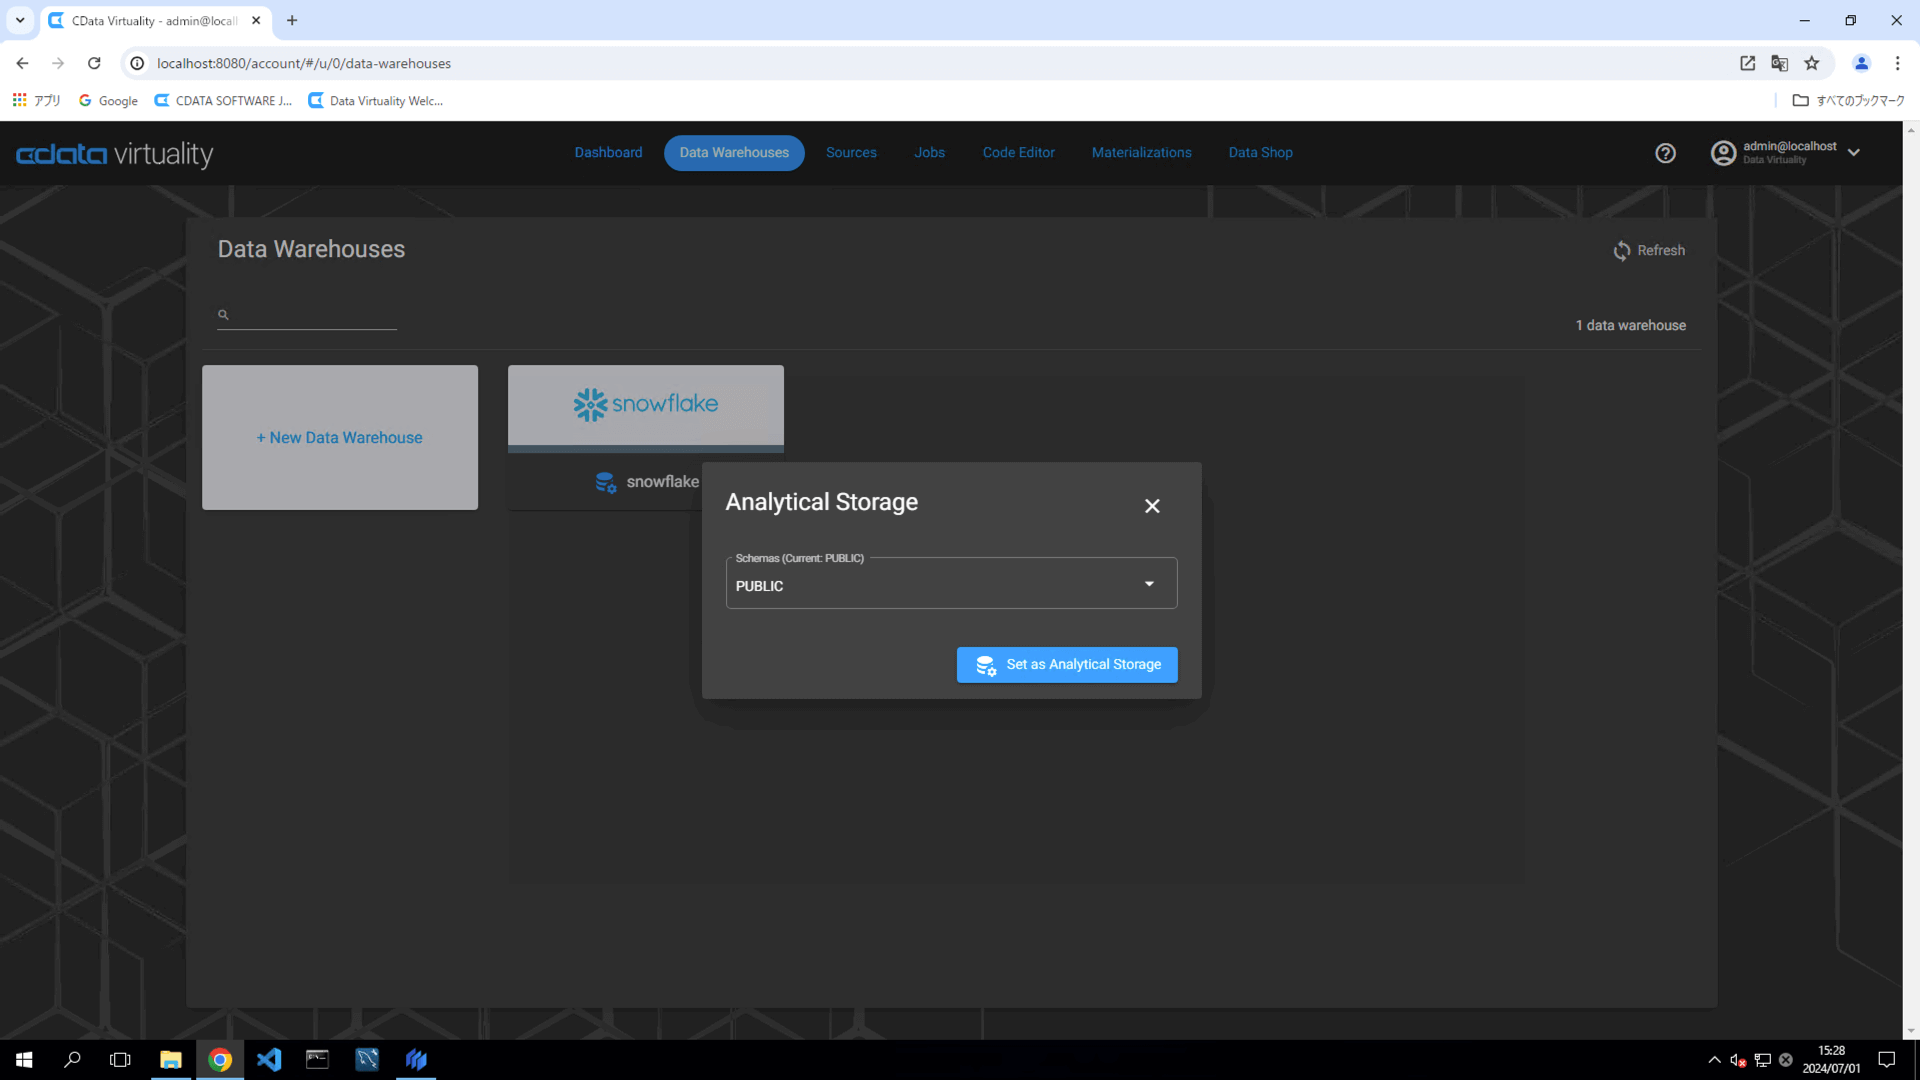Open Visual Studio Code from taskbar

point(269,1059)
